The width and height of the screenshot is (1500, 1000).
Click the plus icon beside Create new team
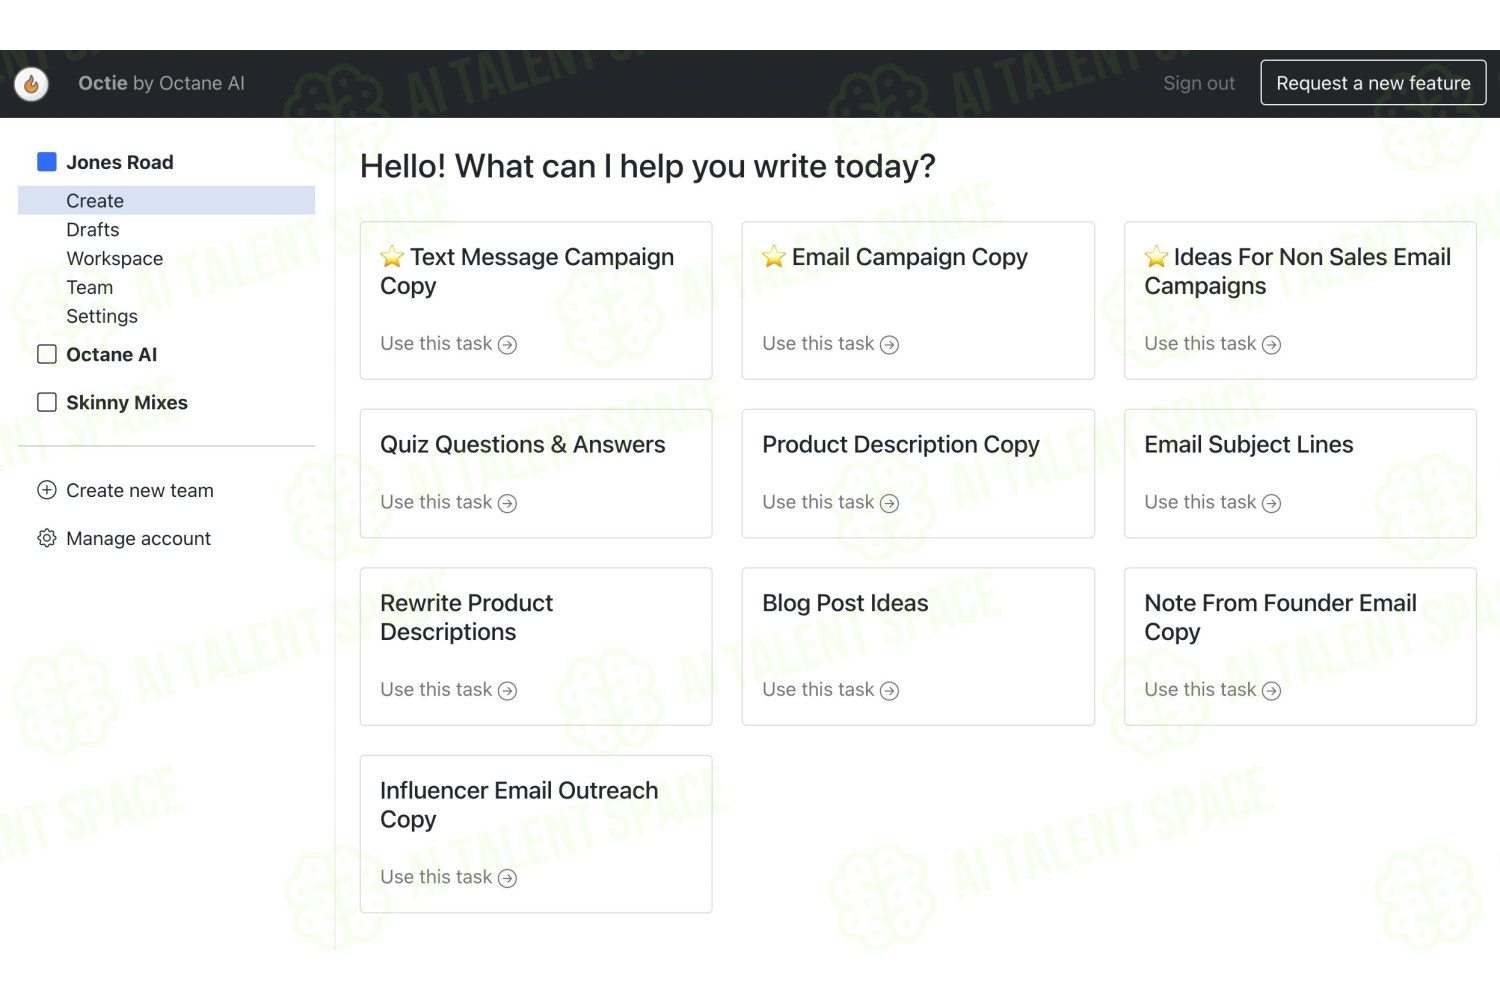[47, 490]
